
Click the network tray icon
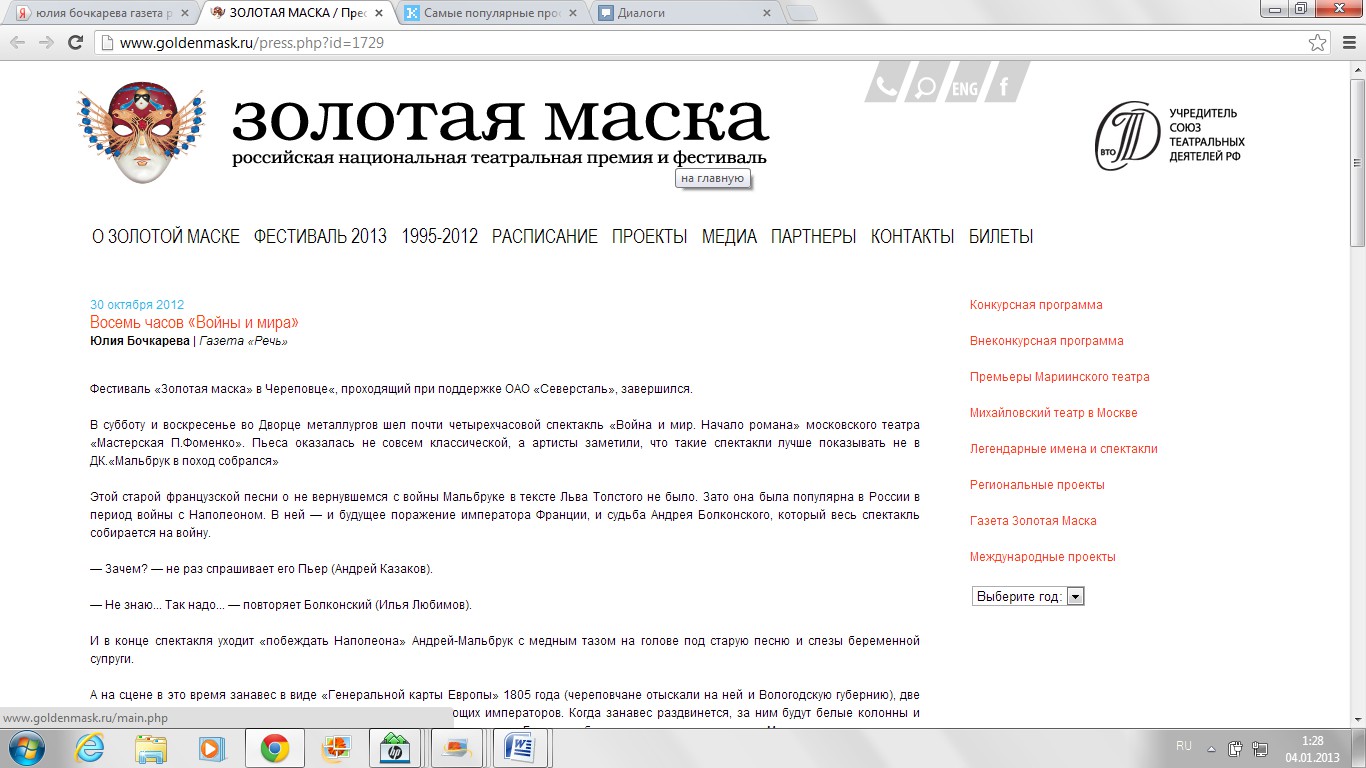point(1260,748)
